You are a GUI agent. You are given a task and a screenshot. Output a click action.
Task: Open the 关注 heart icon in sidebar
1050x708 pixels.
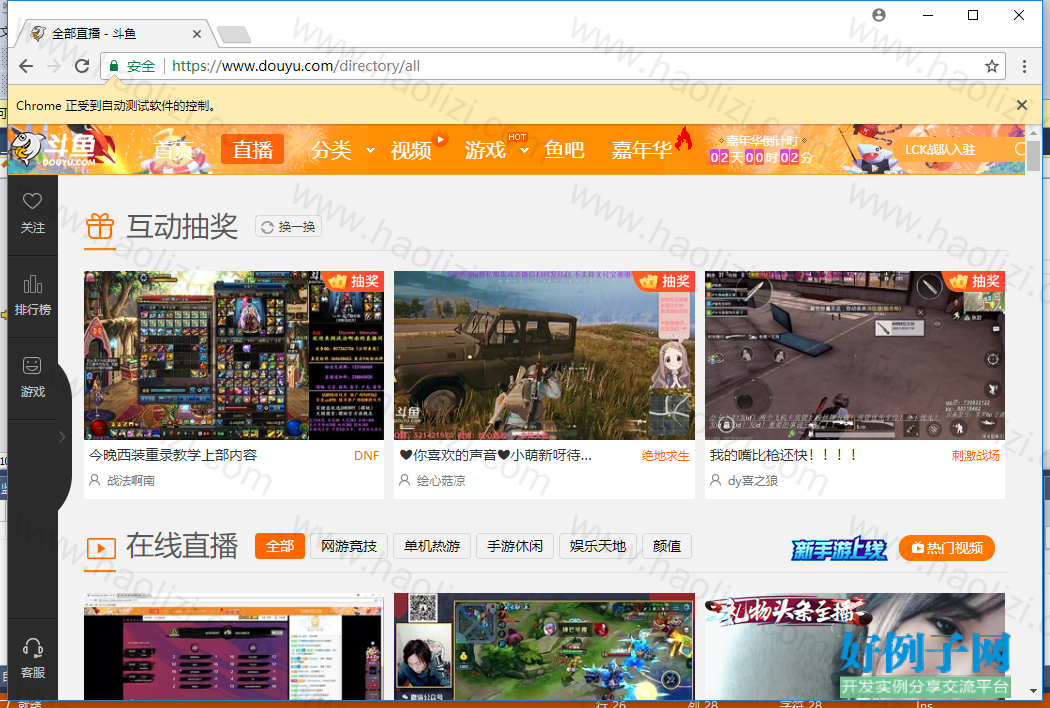[x=32, y=201]
